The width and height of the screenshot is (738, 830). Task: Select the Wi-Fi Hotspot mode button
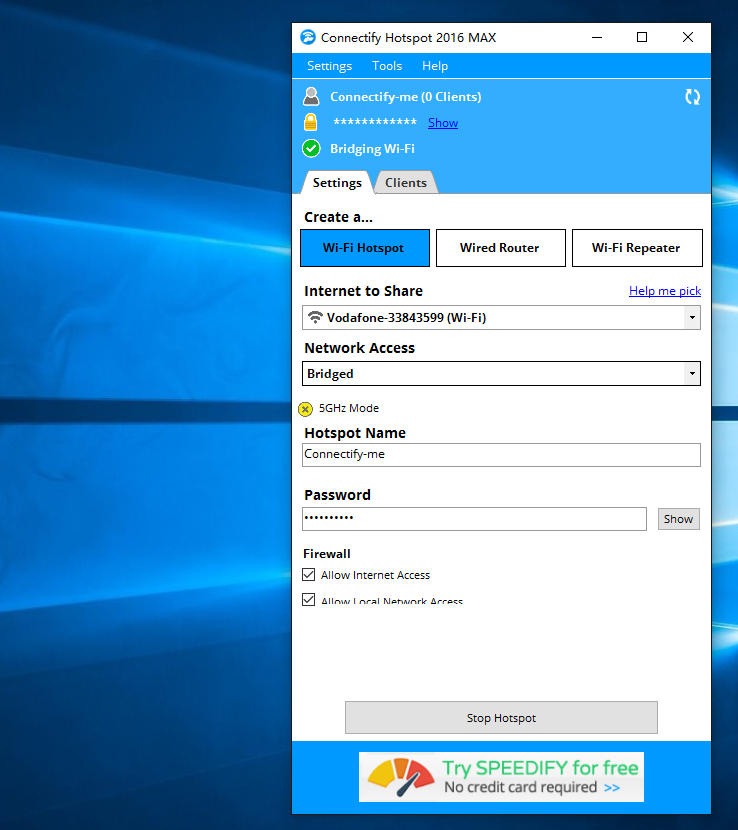pyautogui.click(x=365, y=248)
